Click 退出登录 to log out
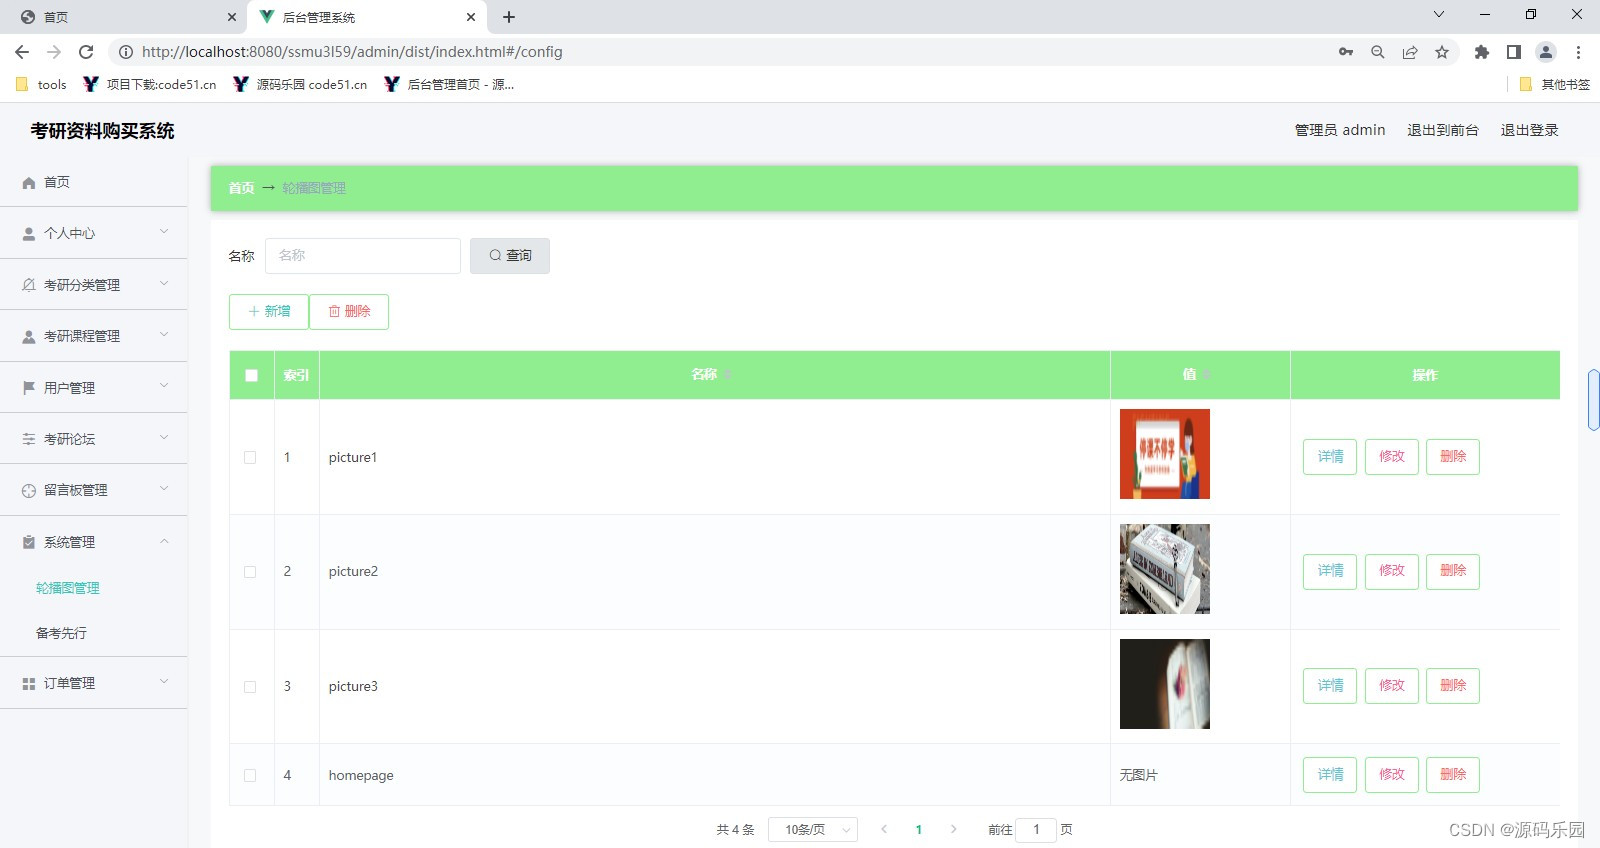Image resolution: width=1600 pixels, height=848 pixels. [x=1529, y=130]
